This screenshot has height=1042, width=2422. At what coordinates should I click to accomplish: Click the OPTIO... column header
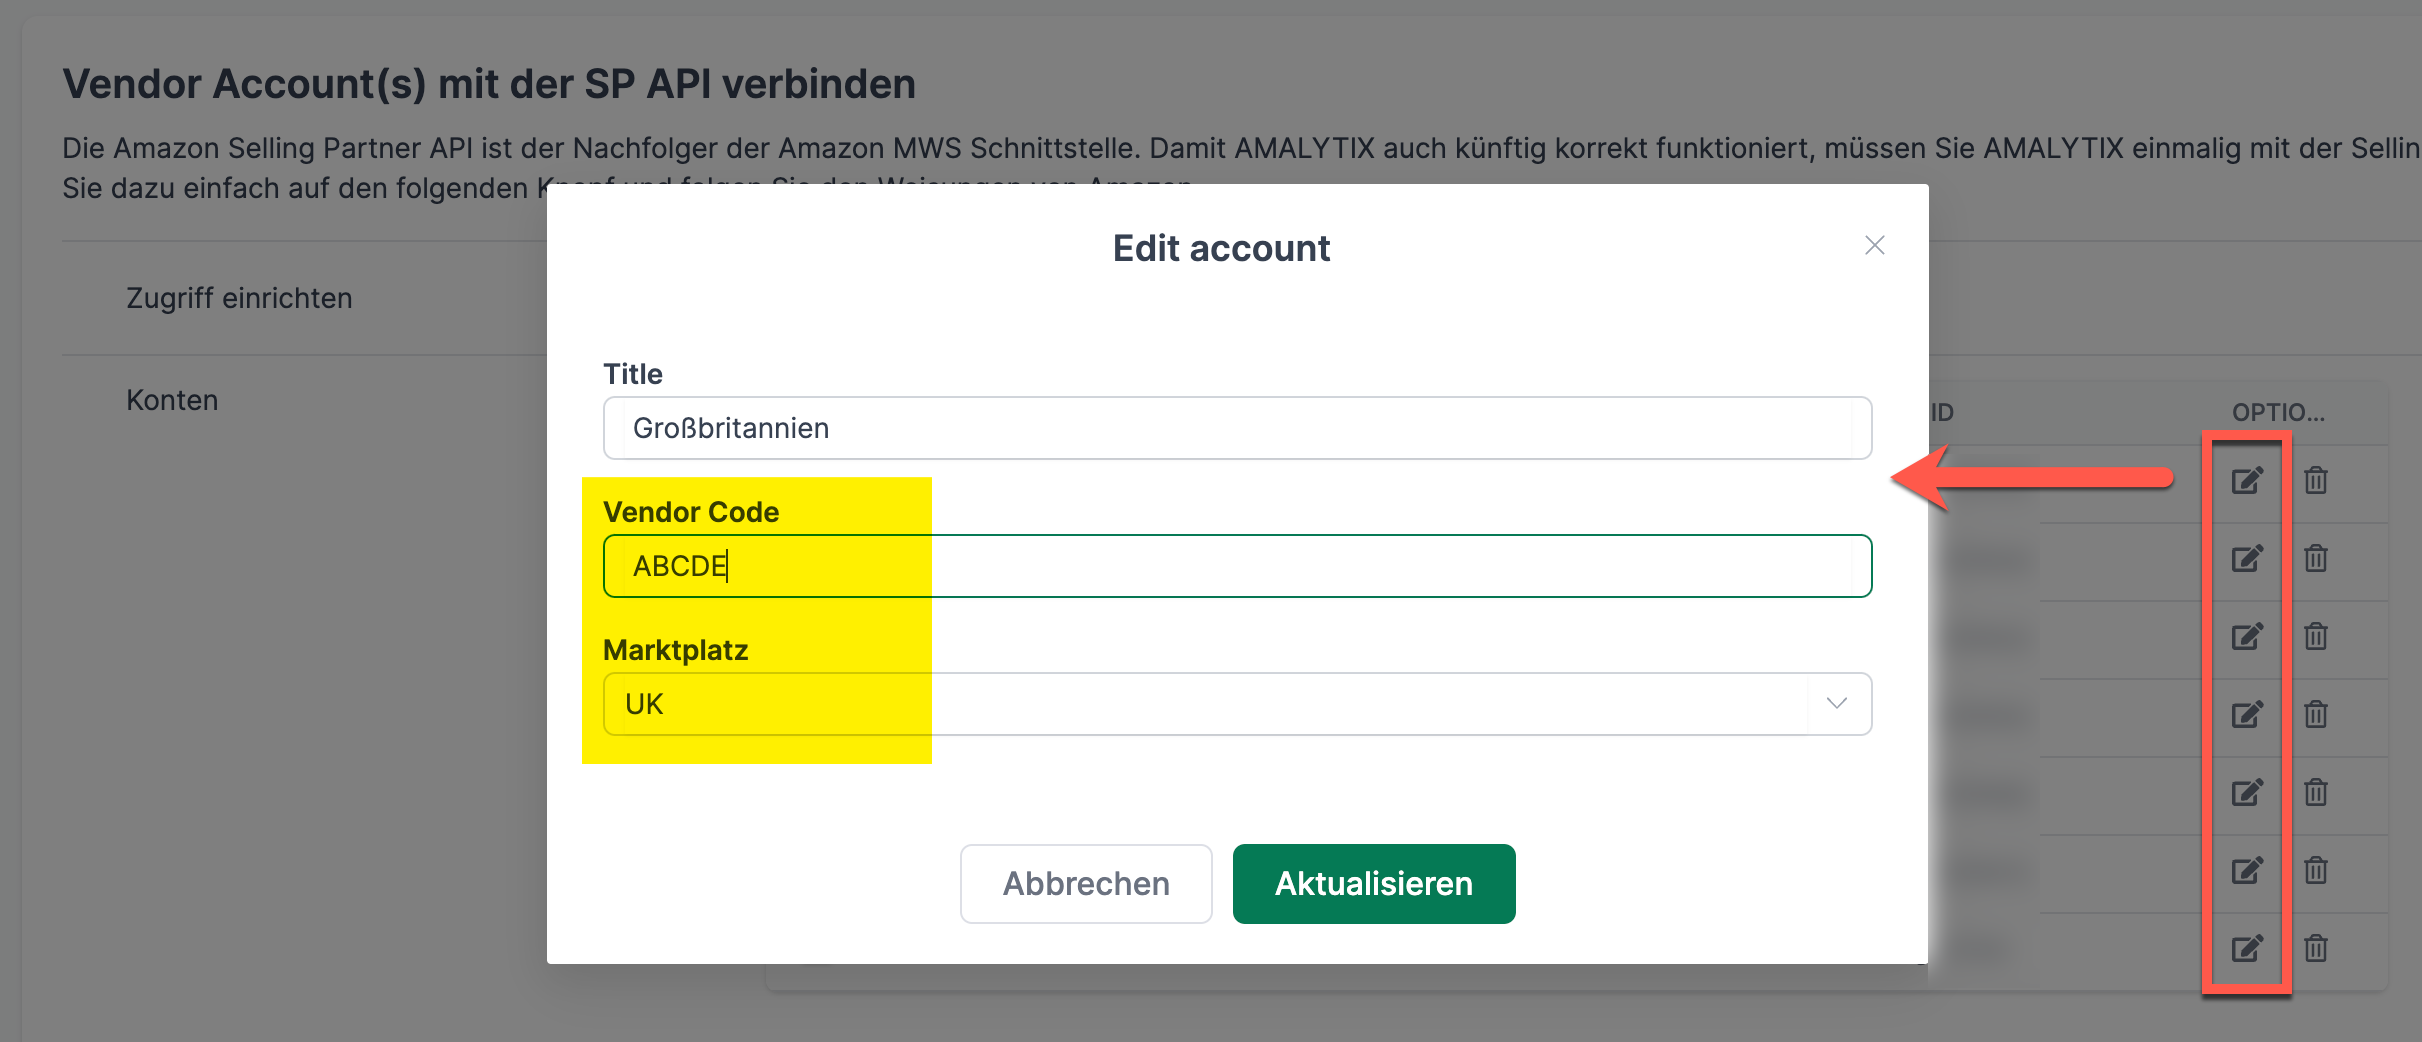pyautogui.click(x=2279, y=412)
